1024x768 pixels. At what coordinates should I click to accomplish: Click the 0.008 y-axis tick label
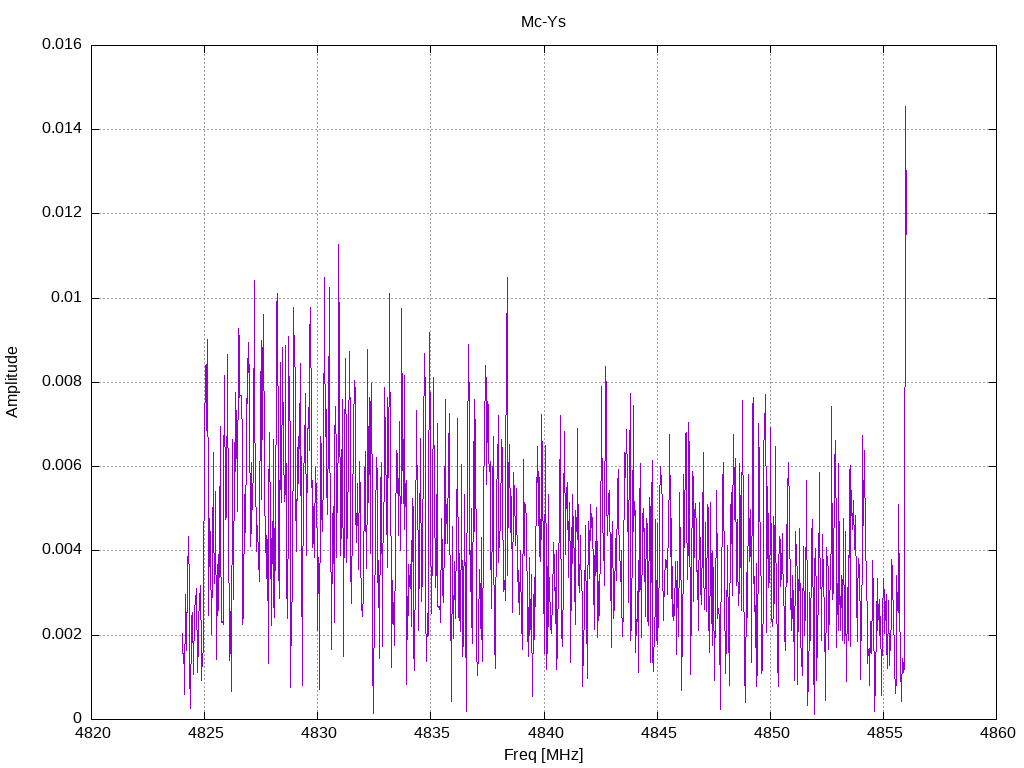point(62,382)
